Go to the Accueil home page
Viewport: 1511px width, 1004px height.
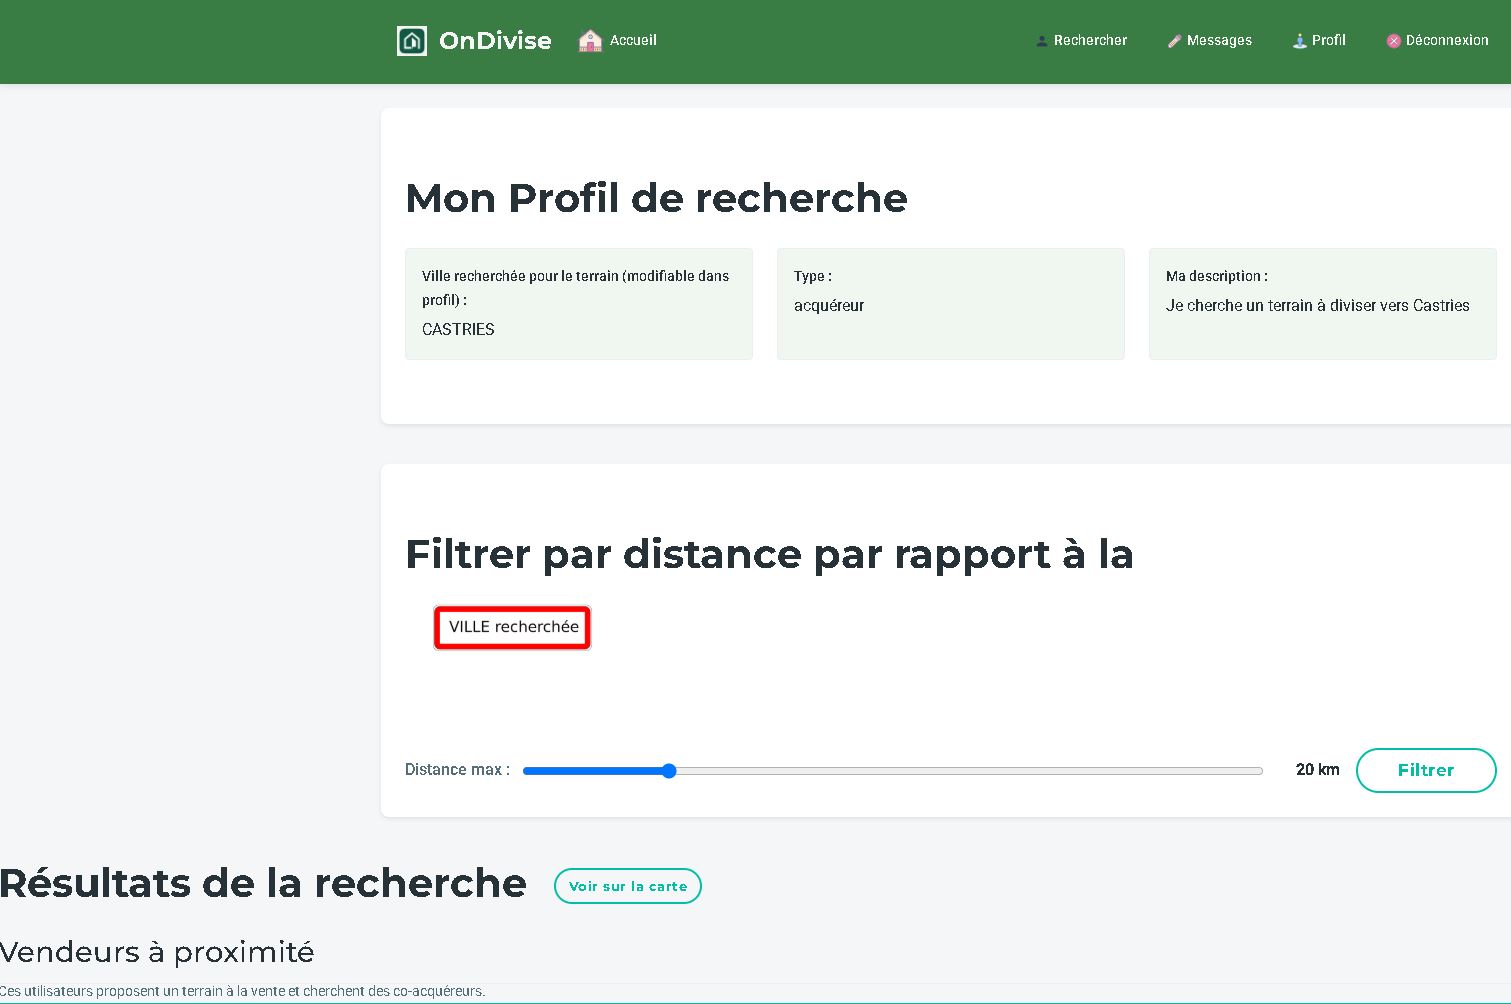pos(633,41)
